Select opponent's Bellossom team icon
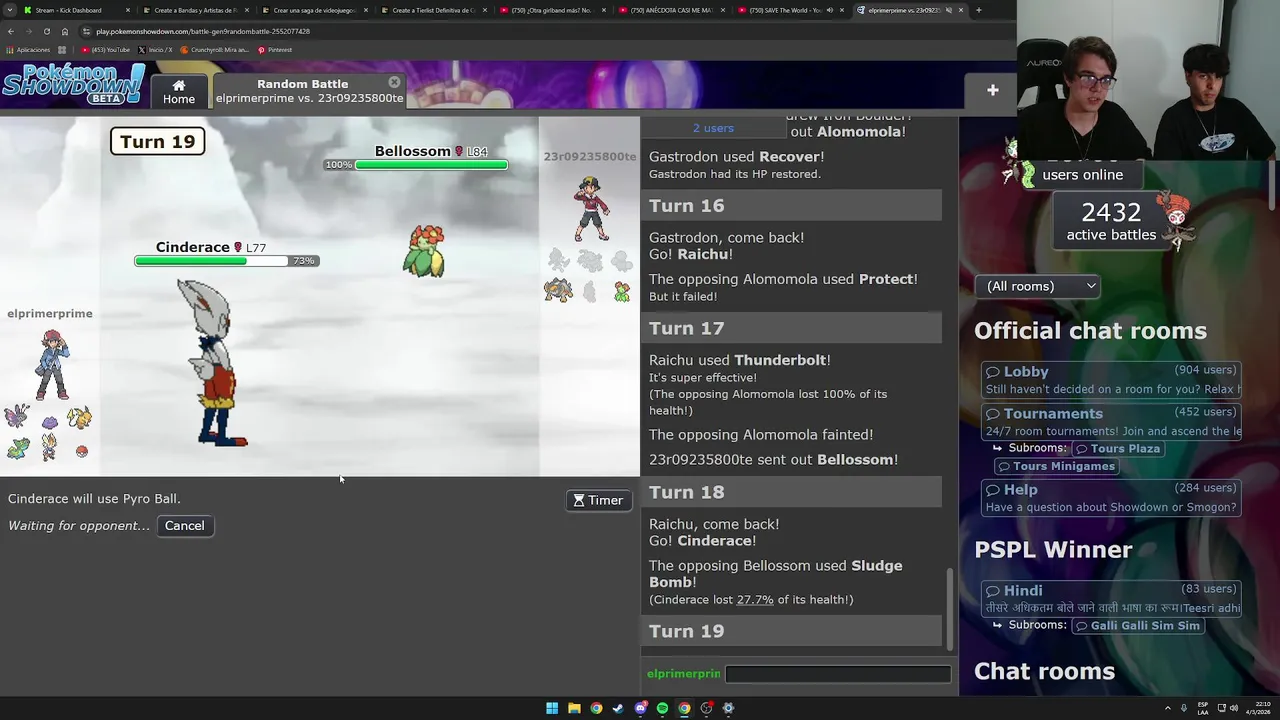 click(x=622, y=292)
